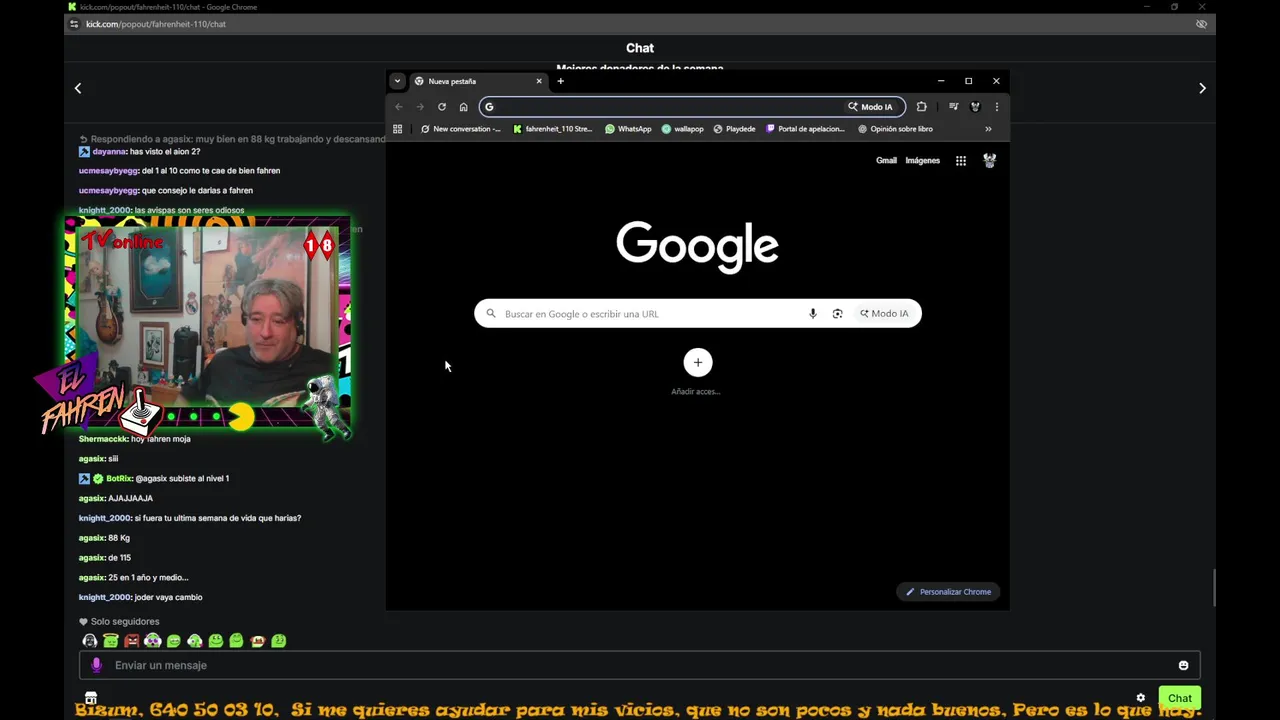The width and height of the screenshot is (1280, 720).
Task: Open Chrome profile avatar in toolbar
Action: (975, 107)
